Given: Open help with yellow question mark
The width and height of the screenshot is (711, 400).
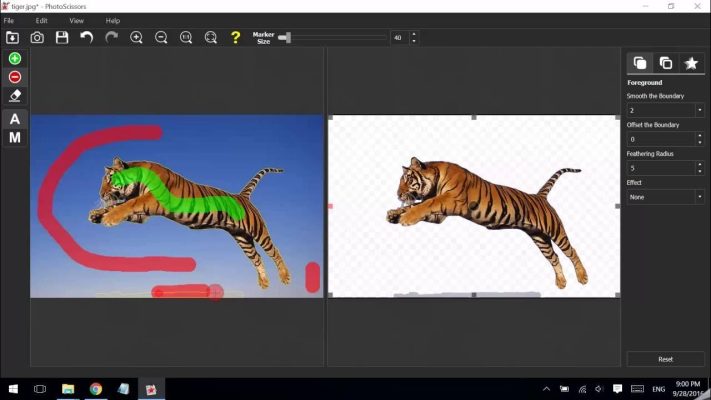Looking at the screenshot, I should pos(236,37).
